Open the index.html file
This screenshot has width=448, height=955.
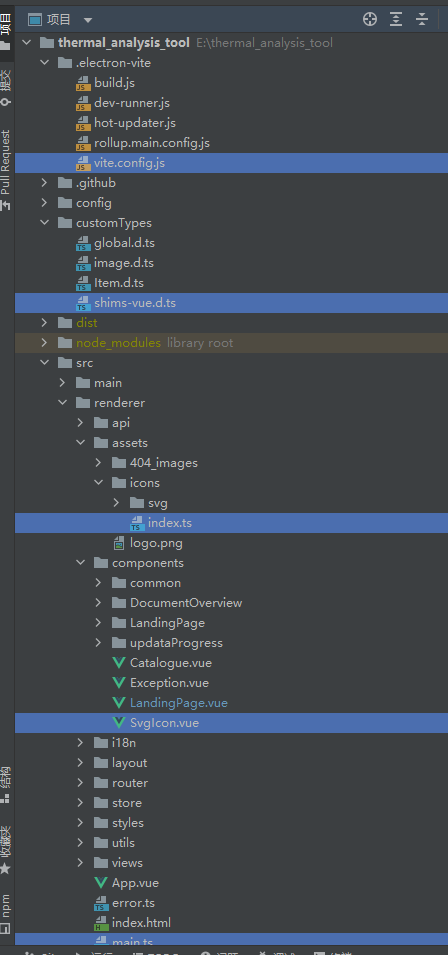pos(141,923)
